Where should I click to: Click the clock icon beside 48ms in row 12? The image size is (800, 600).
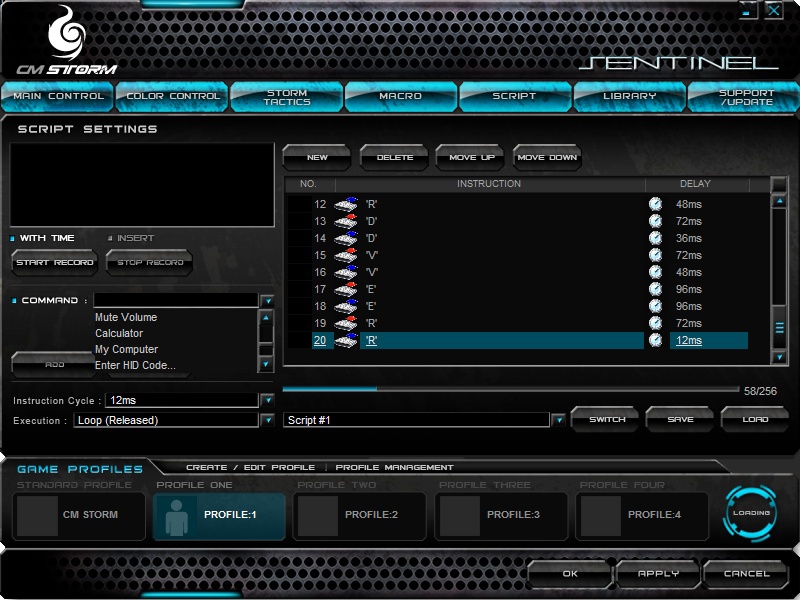pos(656,204)
